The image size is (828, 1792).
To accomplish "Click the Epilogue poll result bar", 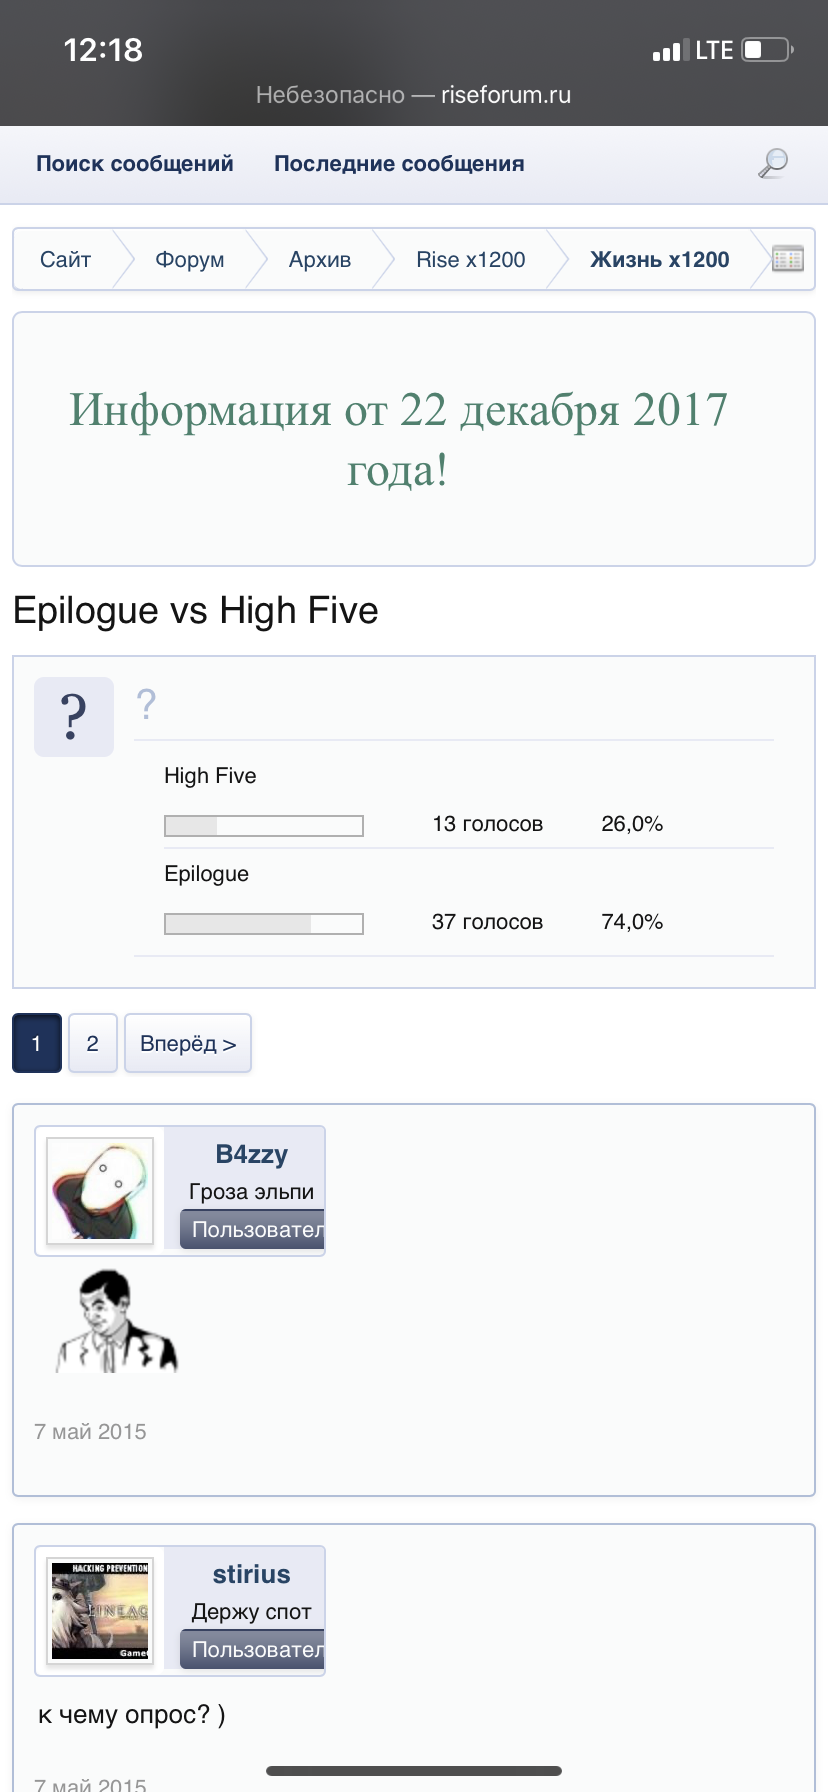I will pyautogui.click(x=264, y=923).
